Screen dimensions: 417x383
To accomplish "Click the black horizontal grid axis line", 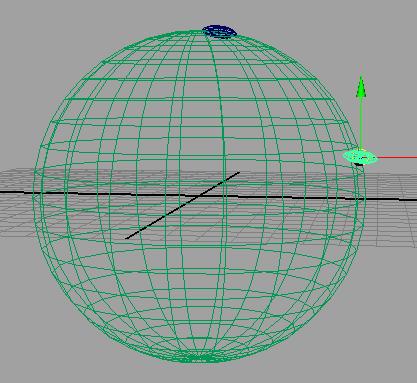I will (x=208, y=196).
